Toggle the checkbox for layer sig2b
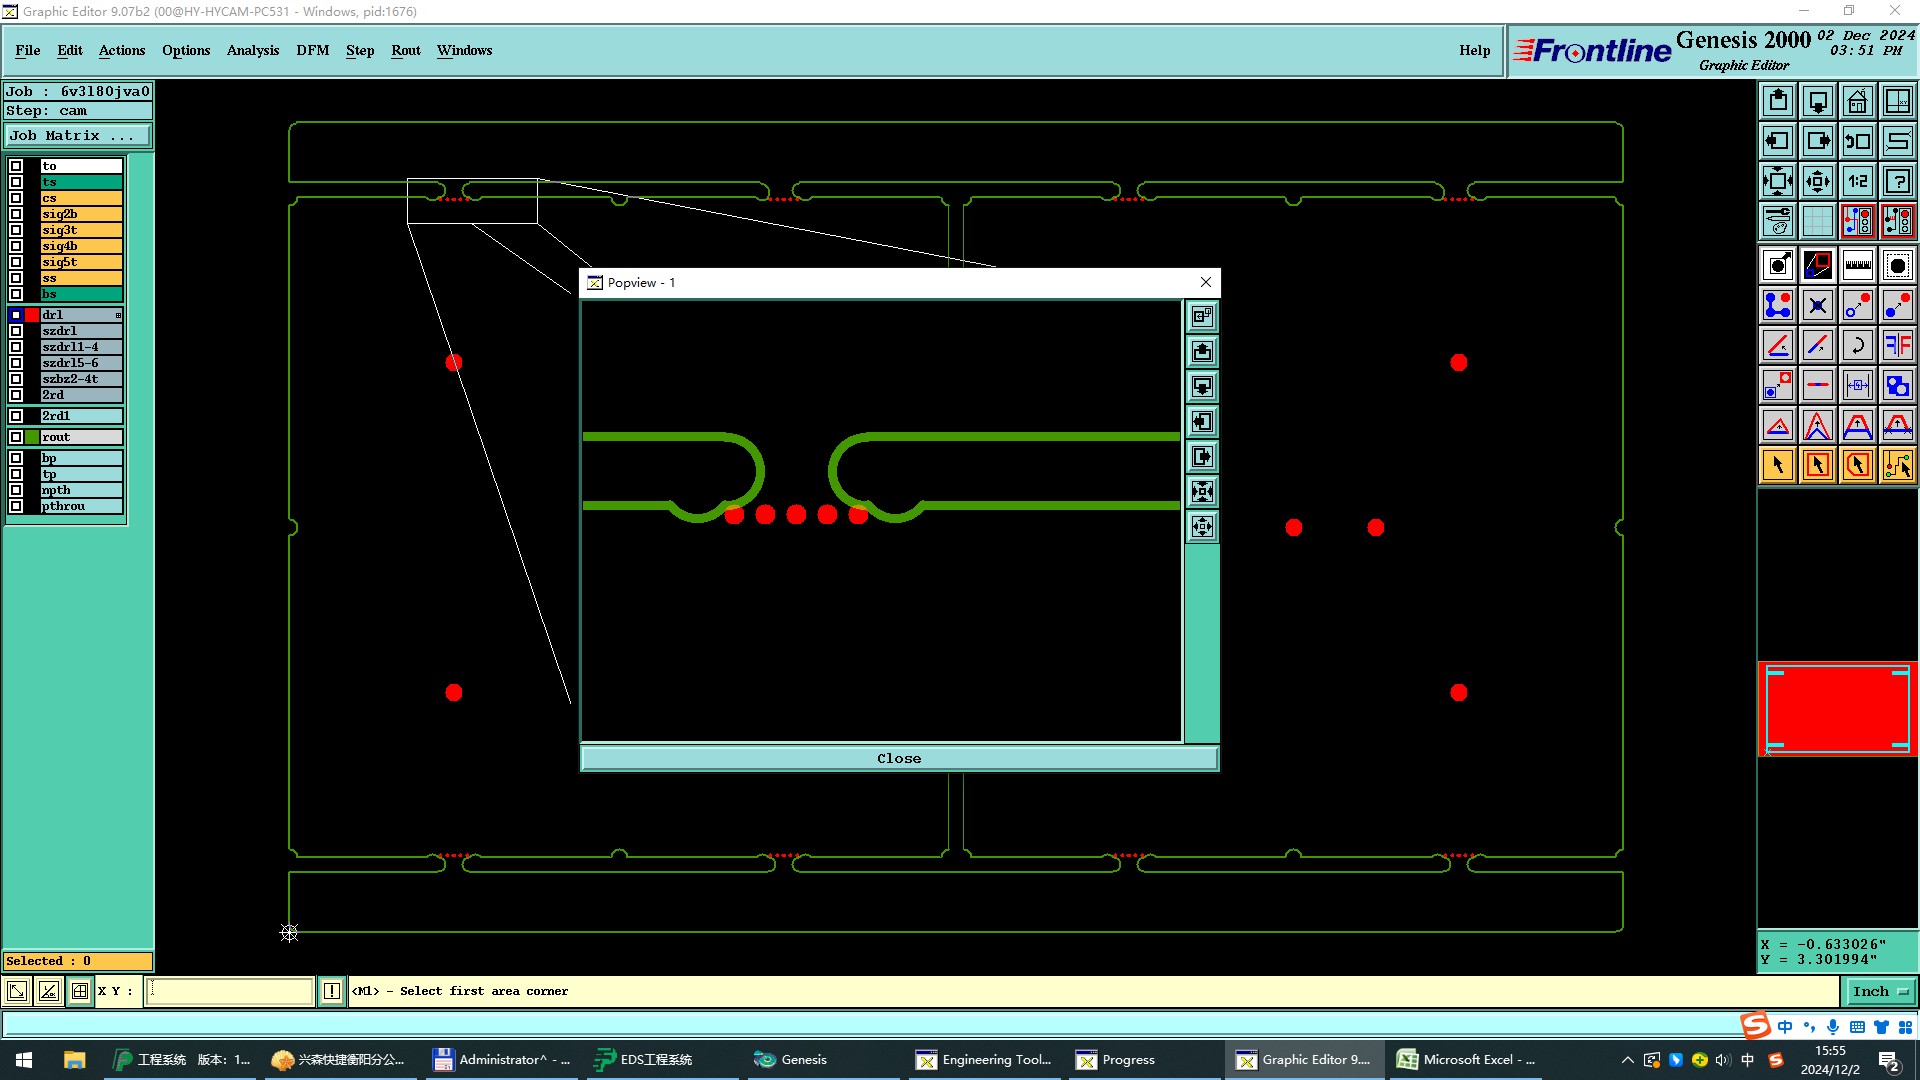 pos(16,214)
